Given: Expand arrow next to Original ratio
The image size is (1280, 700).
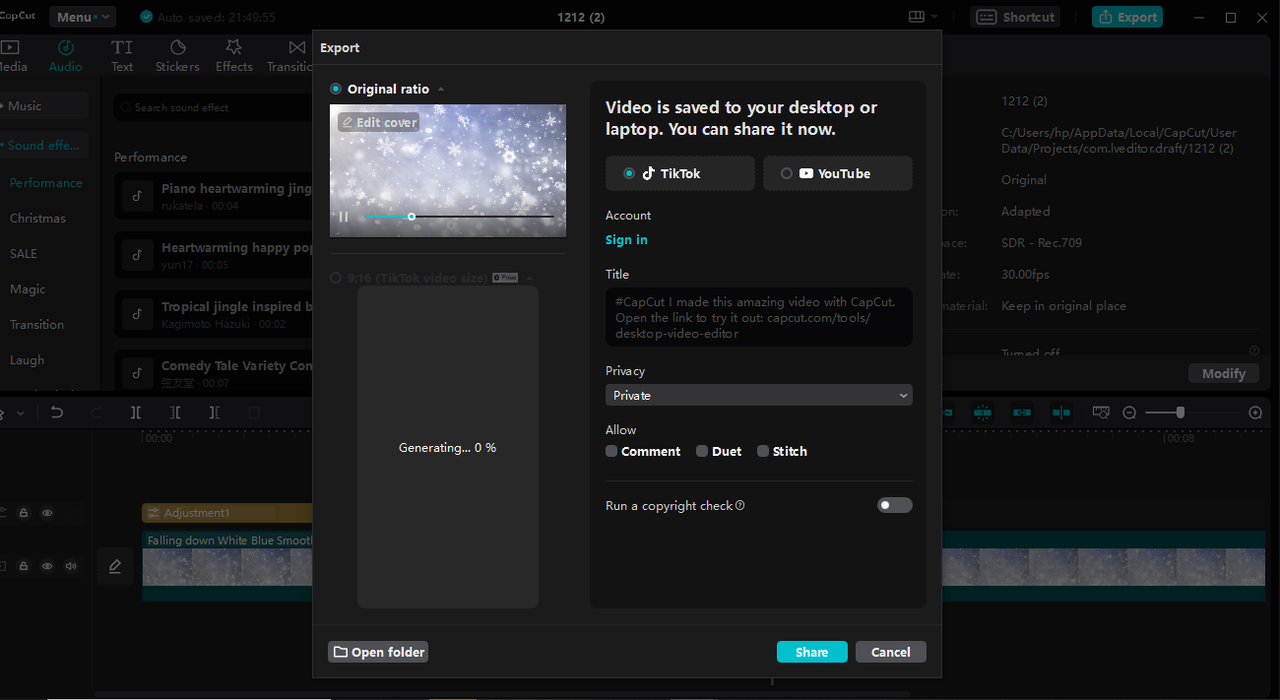Looking at the screenshot, I should click(x=441, y=89).
